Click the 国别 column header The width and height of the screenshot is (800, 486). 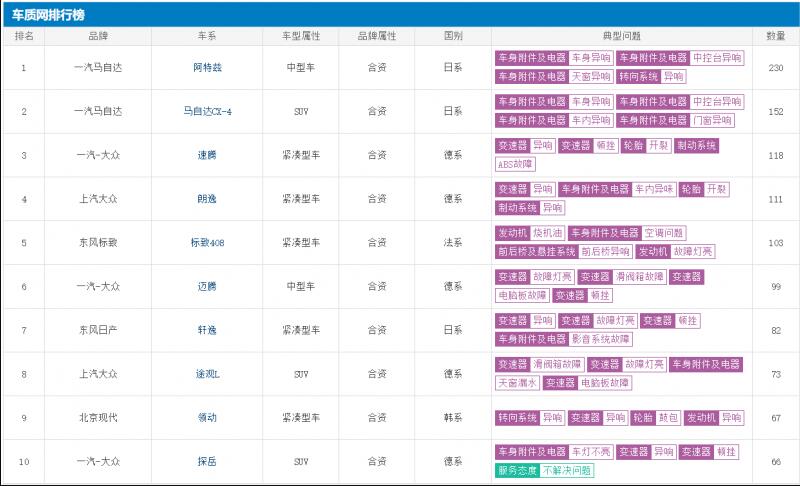click(453, 36)
